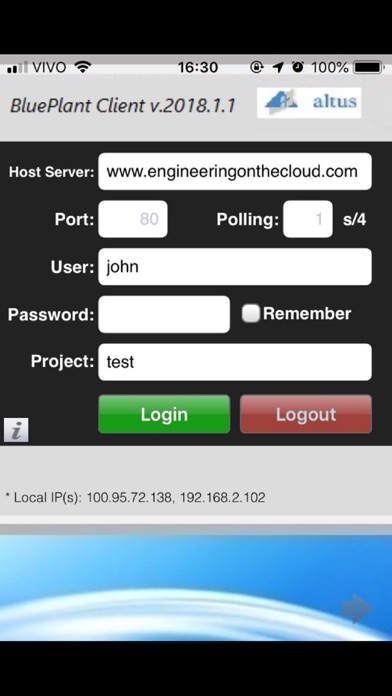Click the empty Password field
Viewport: 392px width, 696px height.
point(164,314)
